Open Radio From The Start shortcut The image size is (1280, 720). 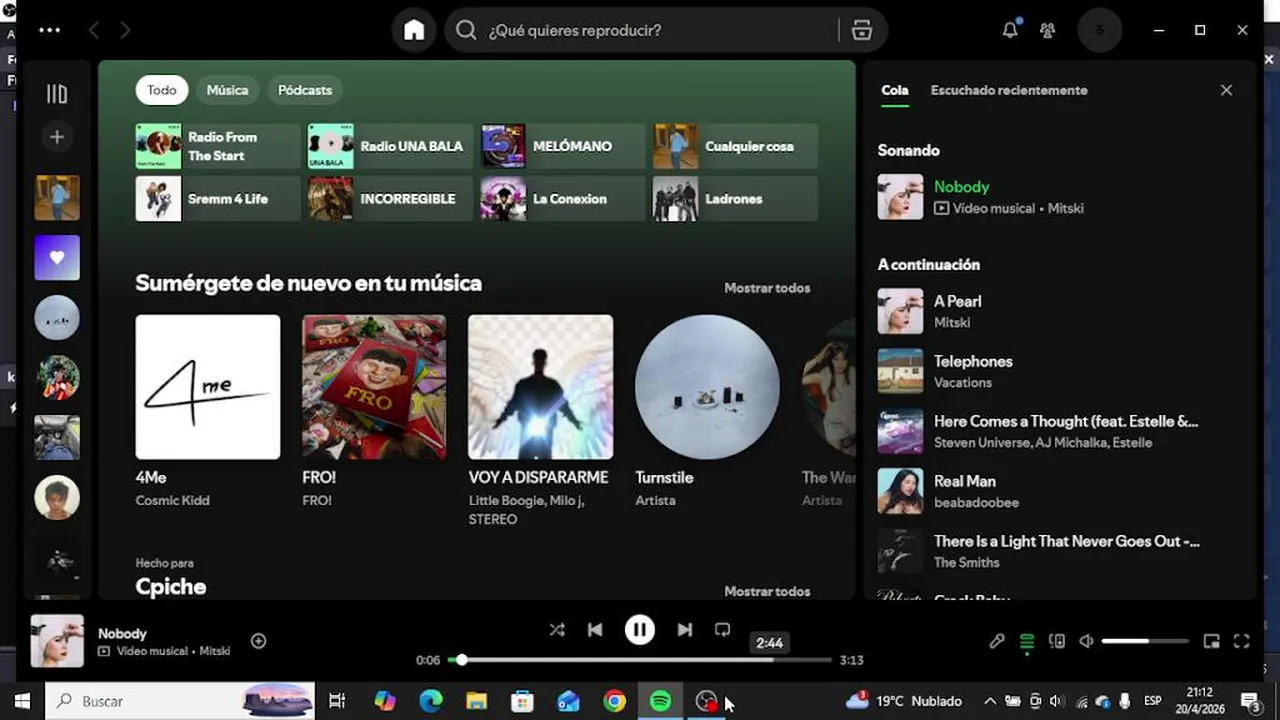[x=218, y=146]
